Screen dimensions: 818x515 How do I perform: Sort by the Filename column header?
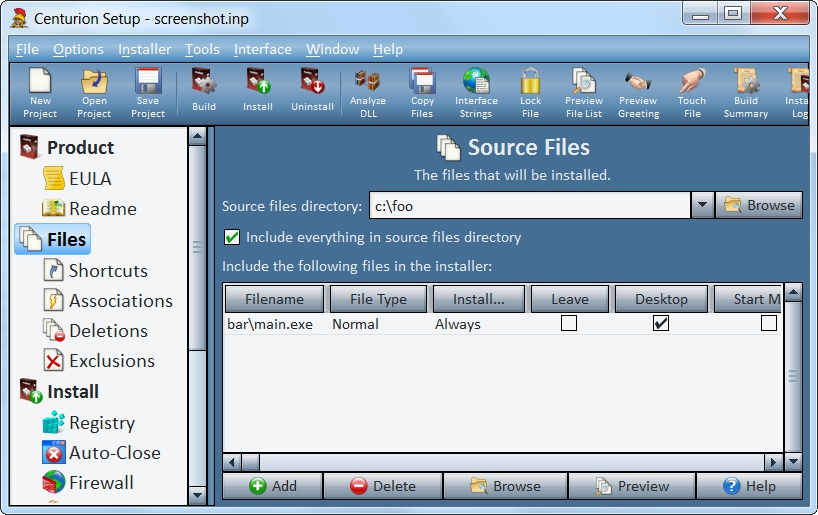[x=274, y=299]
